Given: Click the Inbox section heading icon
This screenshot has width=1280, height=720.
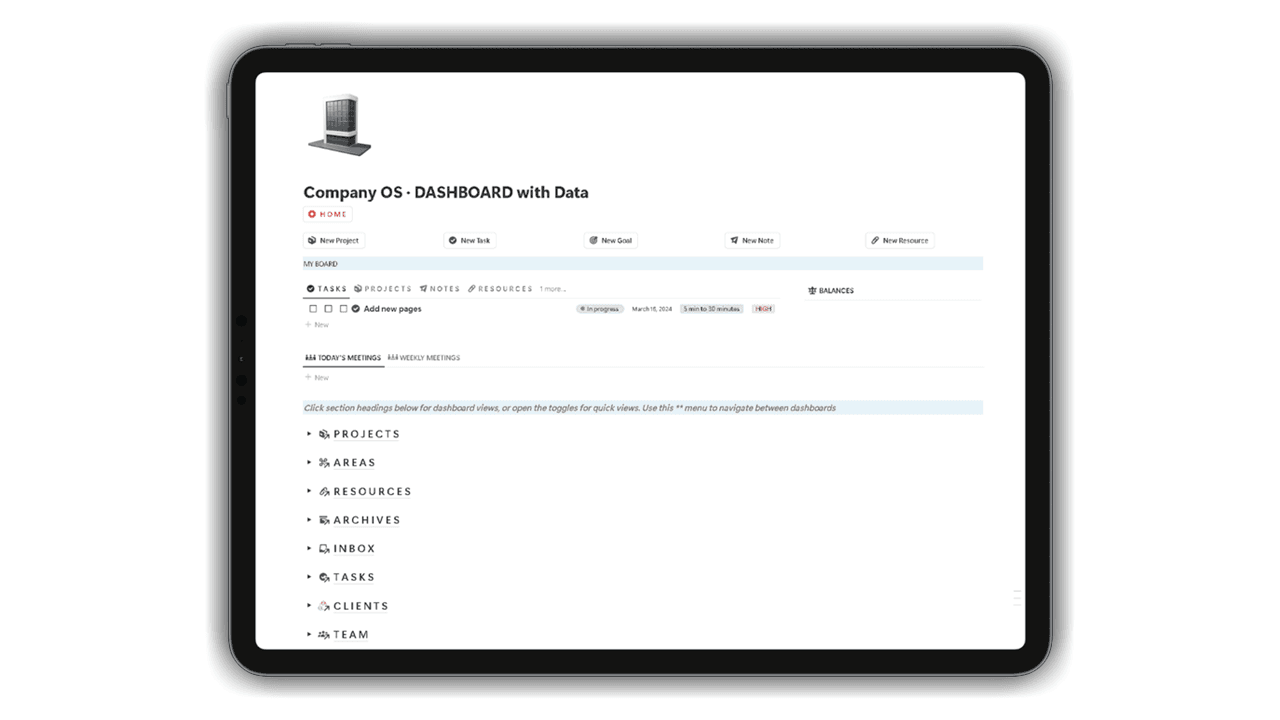Looking at the screenshot, I should (x=324, y=549).
